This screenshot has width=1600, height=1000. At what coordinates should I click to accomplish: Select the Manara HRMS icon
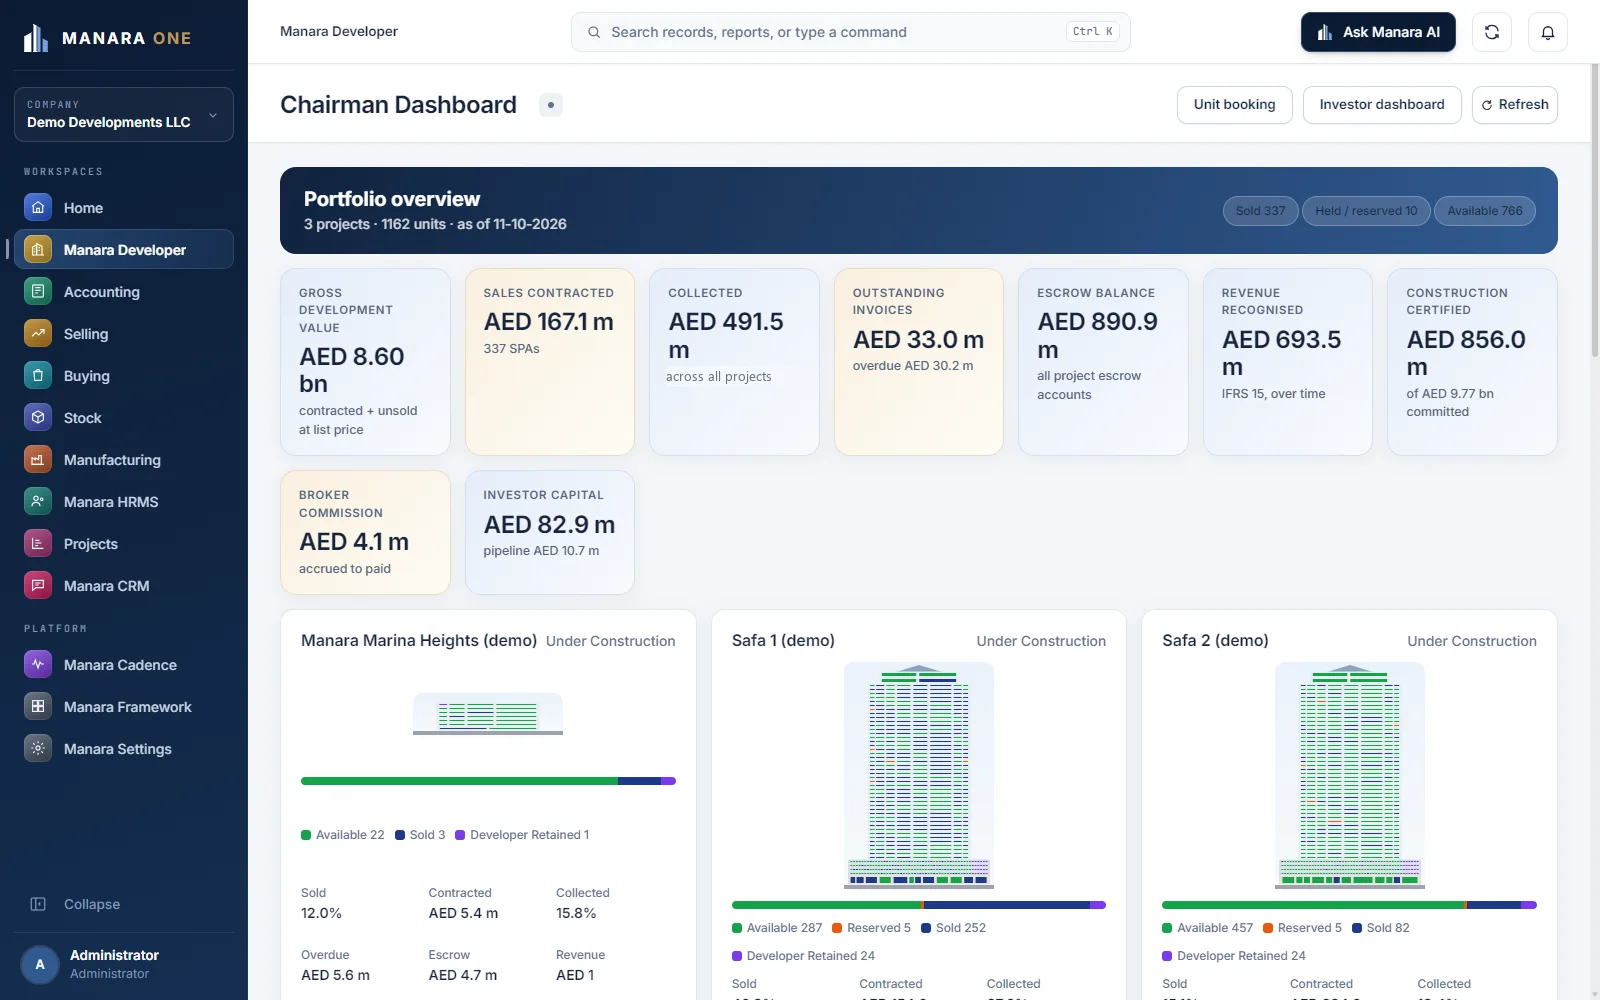click(38, 502)
